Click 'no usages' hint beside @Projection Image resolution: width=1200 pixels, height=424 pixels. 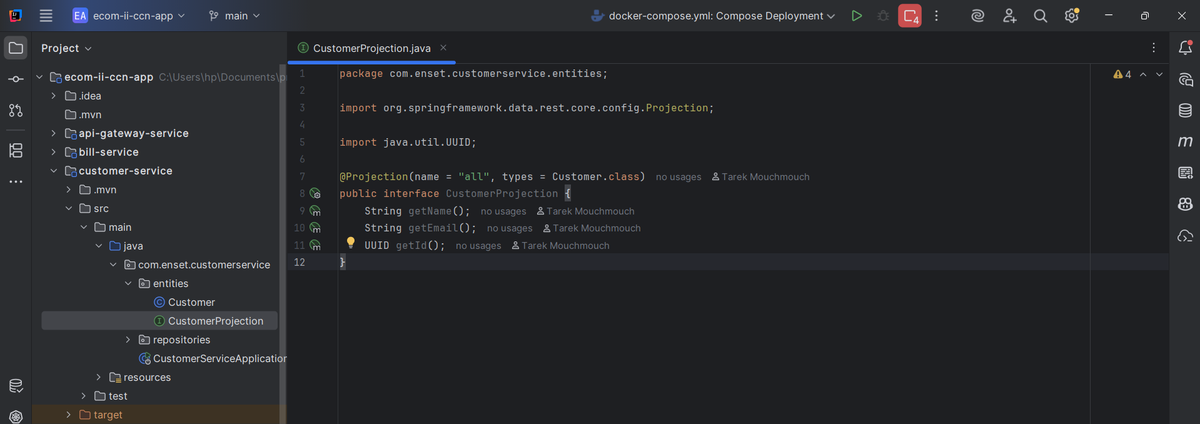pos(678,177)
